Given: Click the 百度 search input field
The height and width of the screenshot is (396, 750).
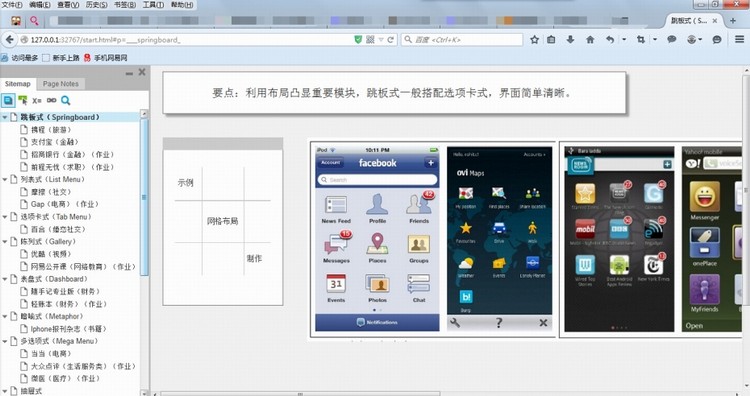Looking at the screenshot, I should coord(462,40).
